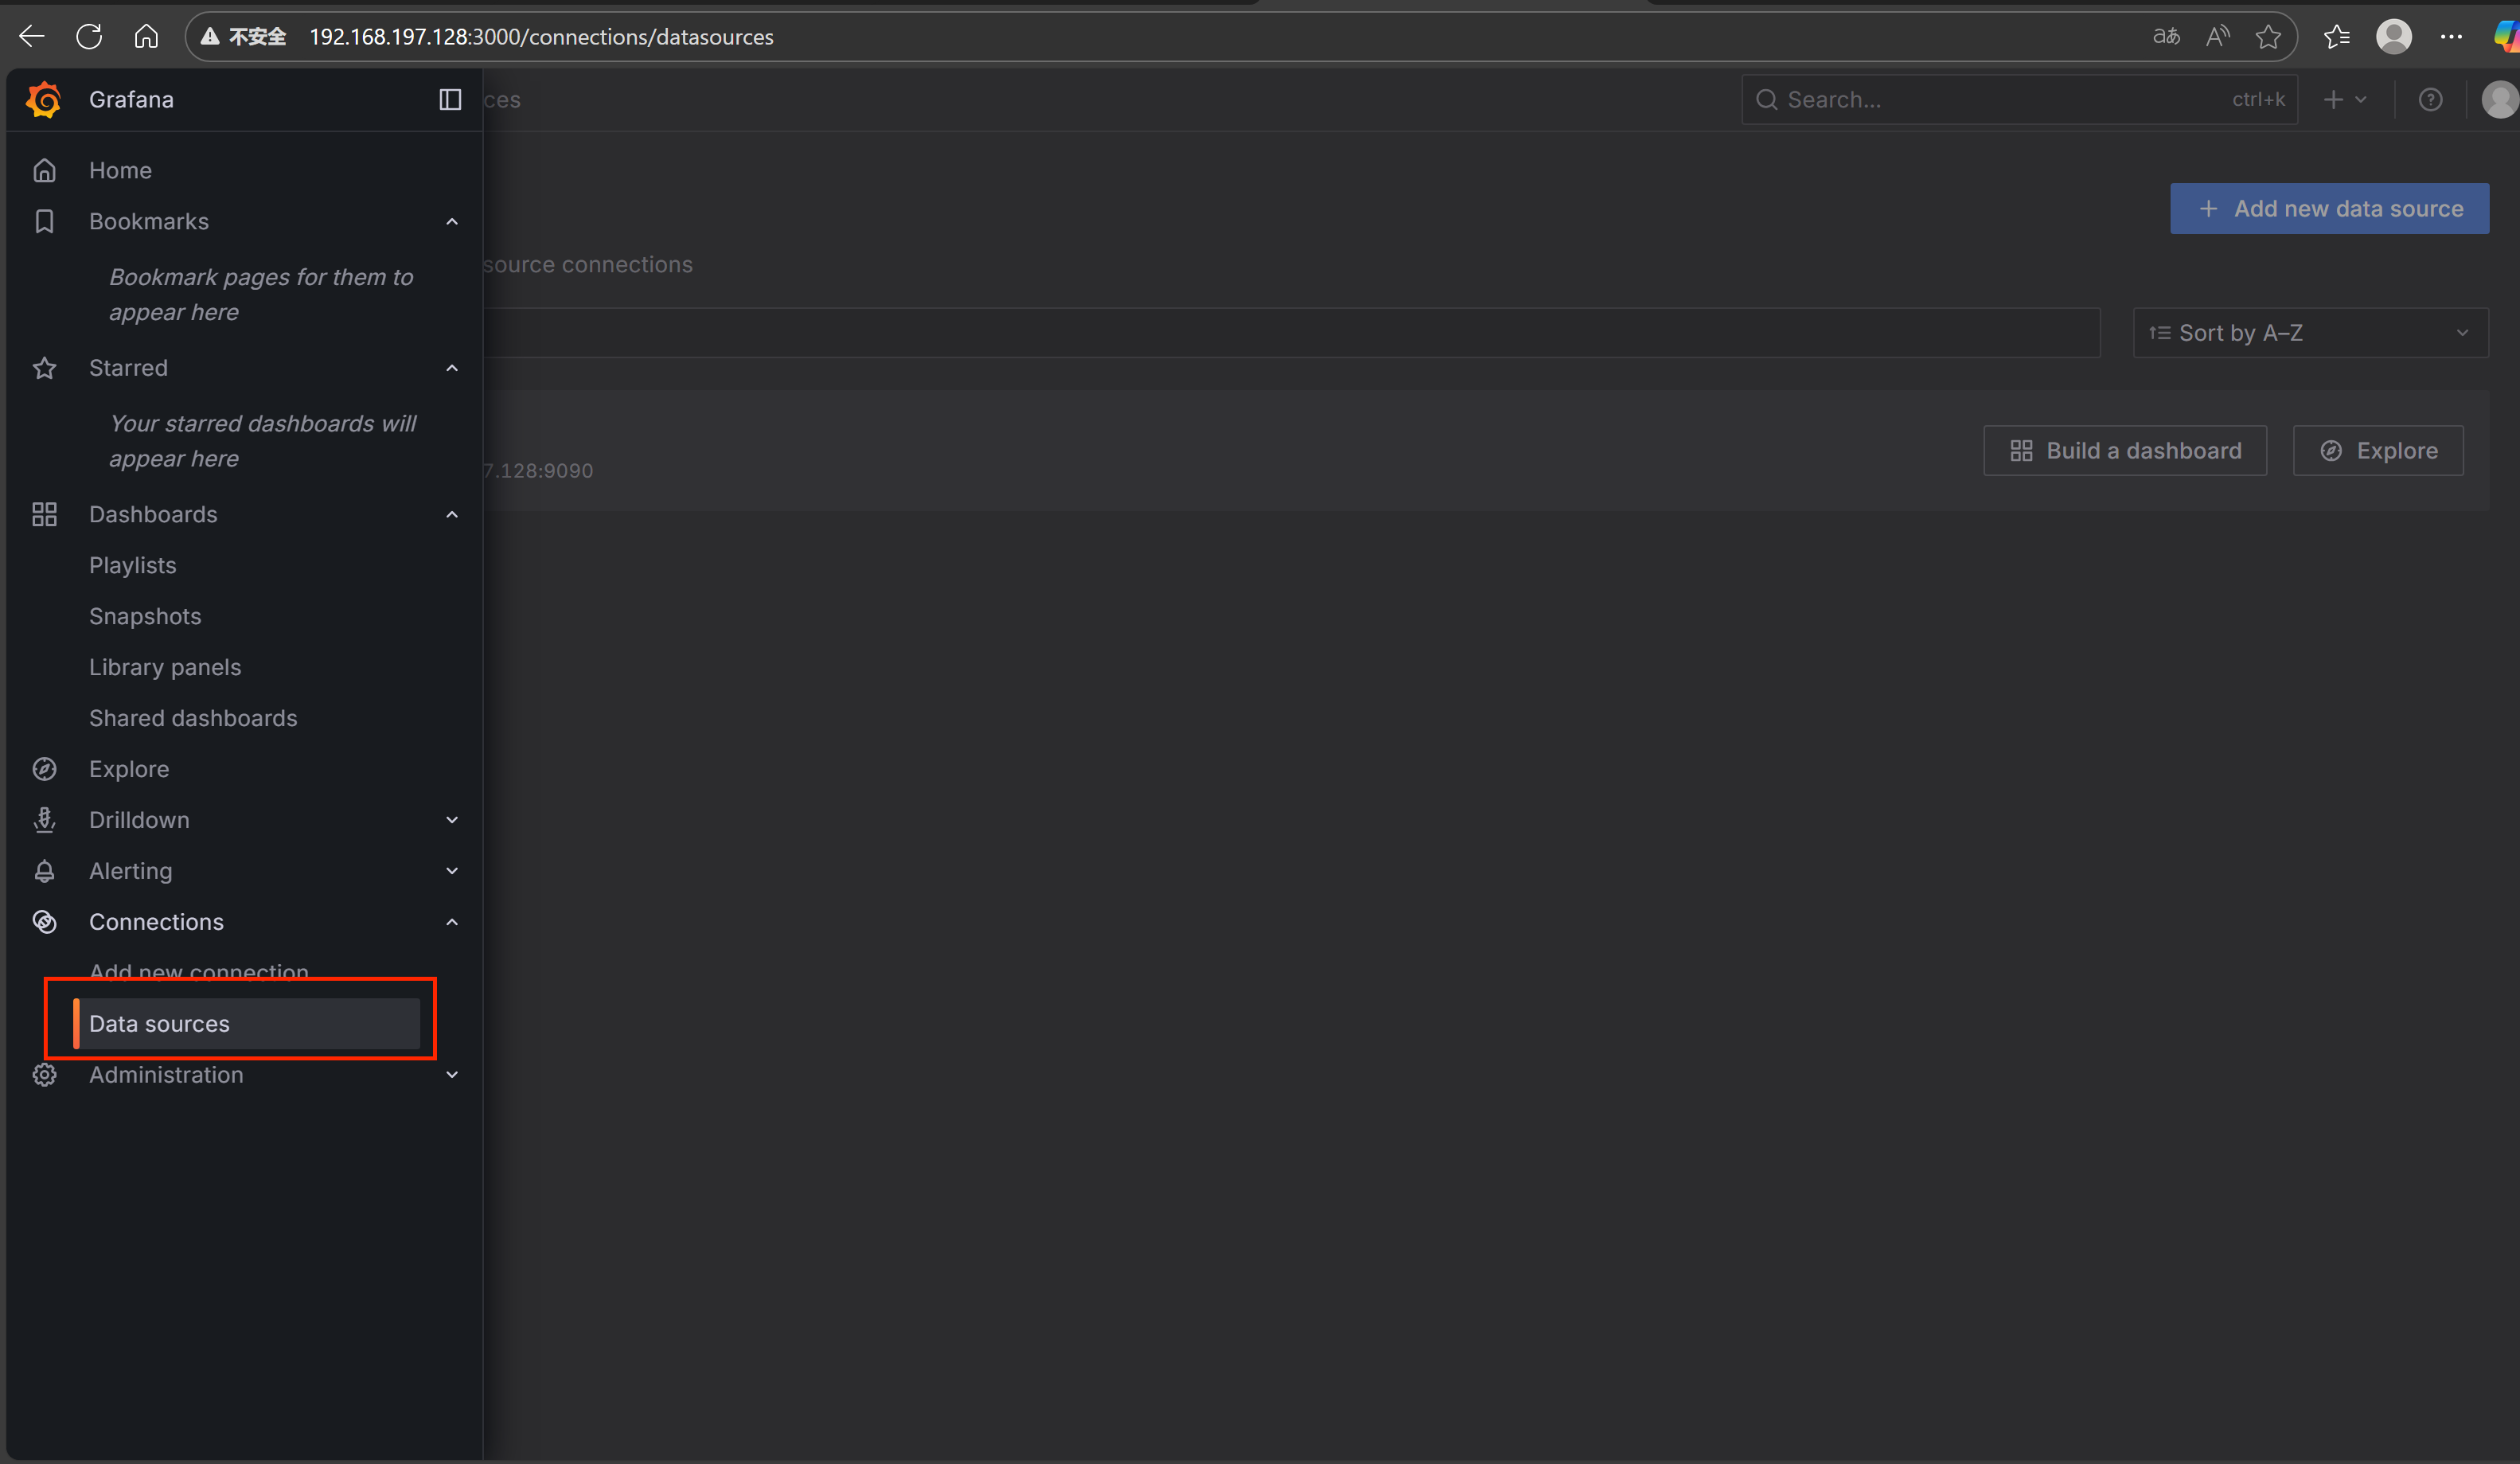Open the Sort by A–Z dropdown
This screenshot has width=2520, height=1464.
tap(2310, 333)
